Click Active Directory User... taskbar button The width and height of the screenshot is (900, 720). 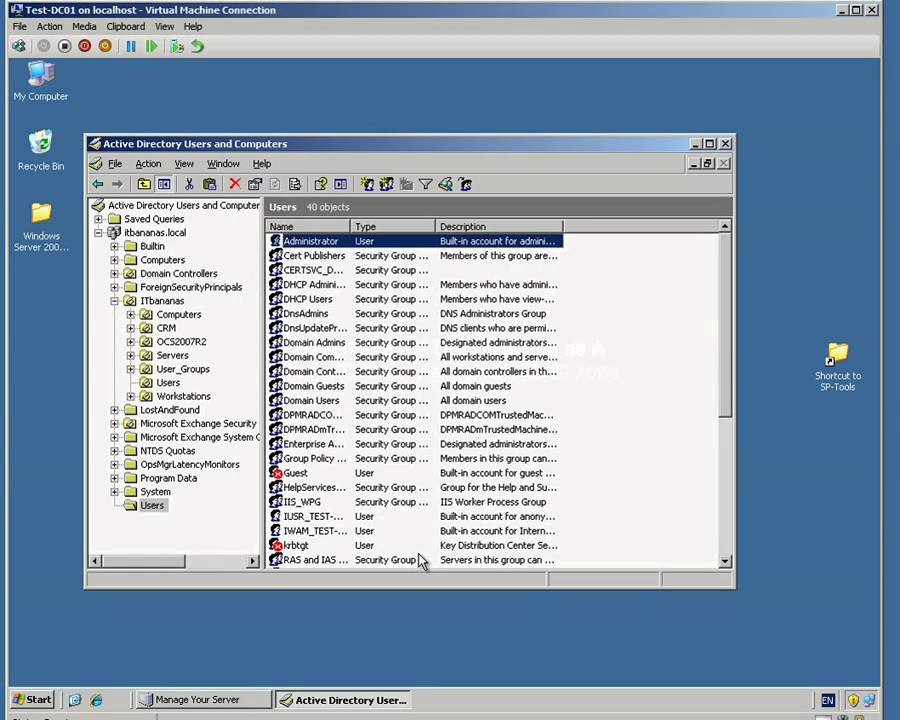(x=343, y=699)
